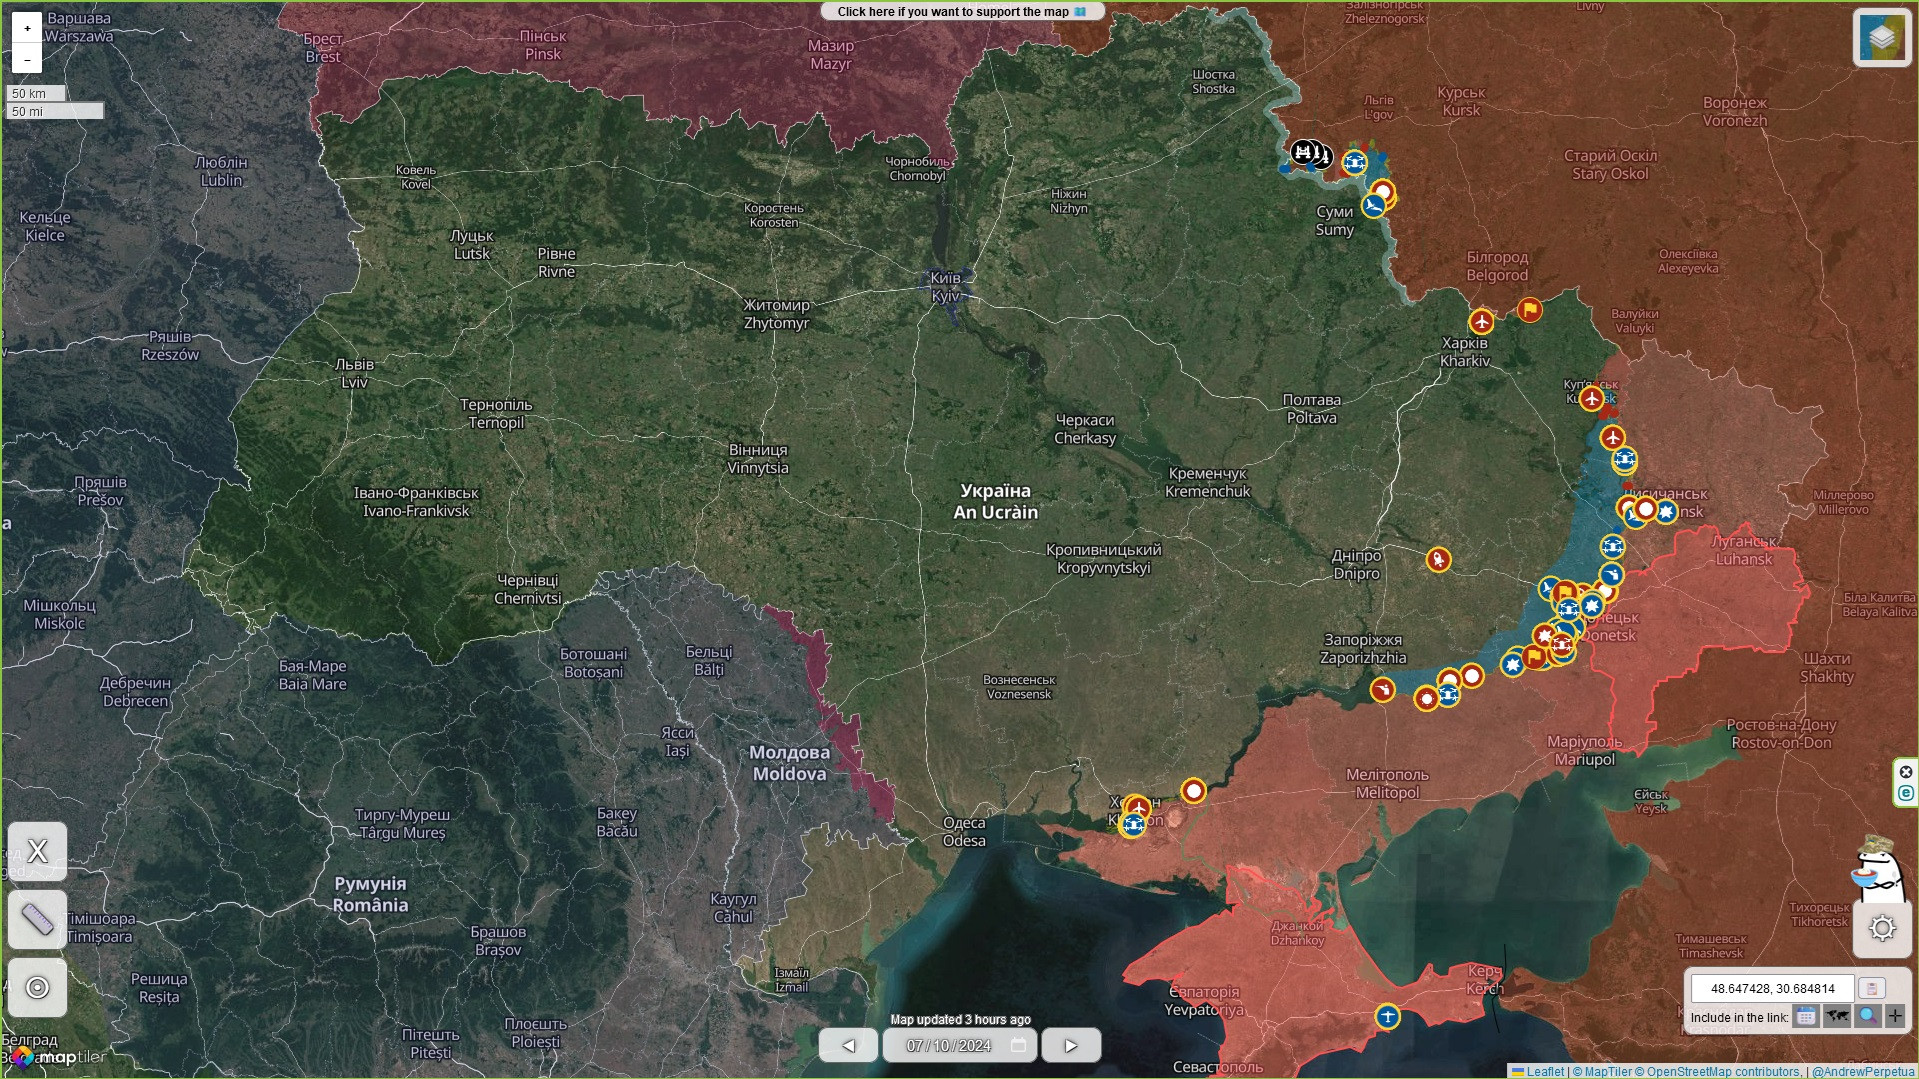Image resolution: width=1919 pixels, height=1079 pixels.
Task: Go to the previous day's map
Action: click(x=848, y=1045)
